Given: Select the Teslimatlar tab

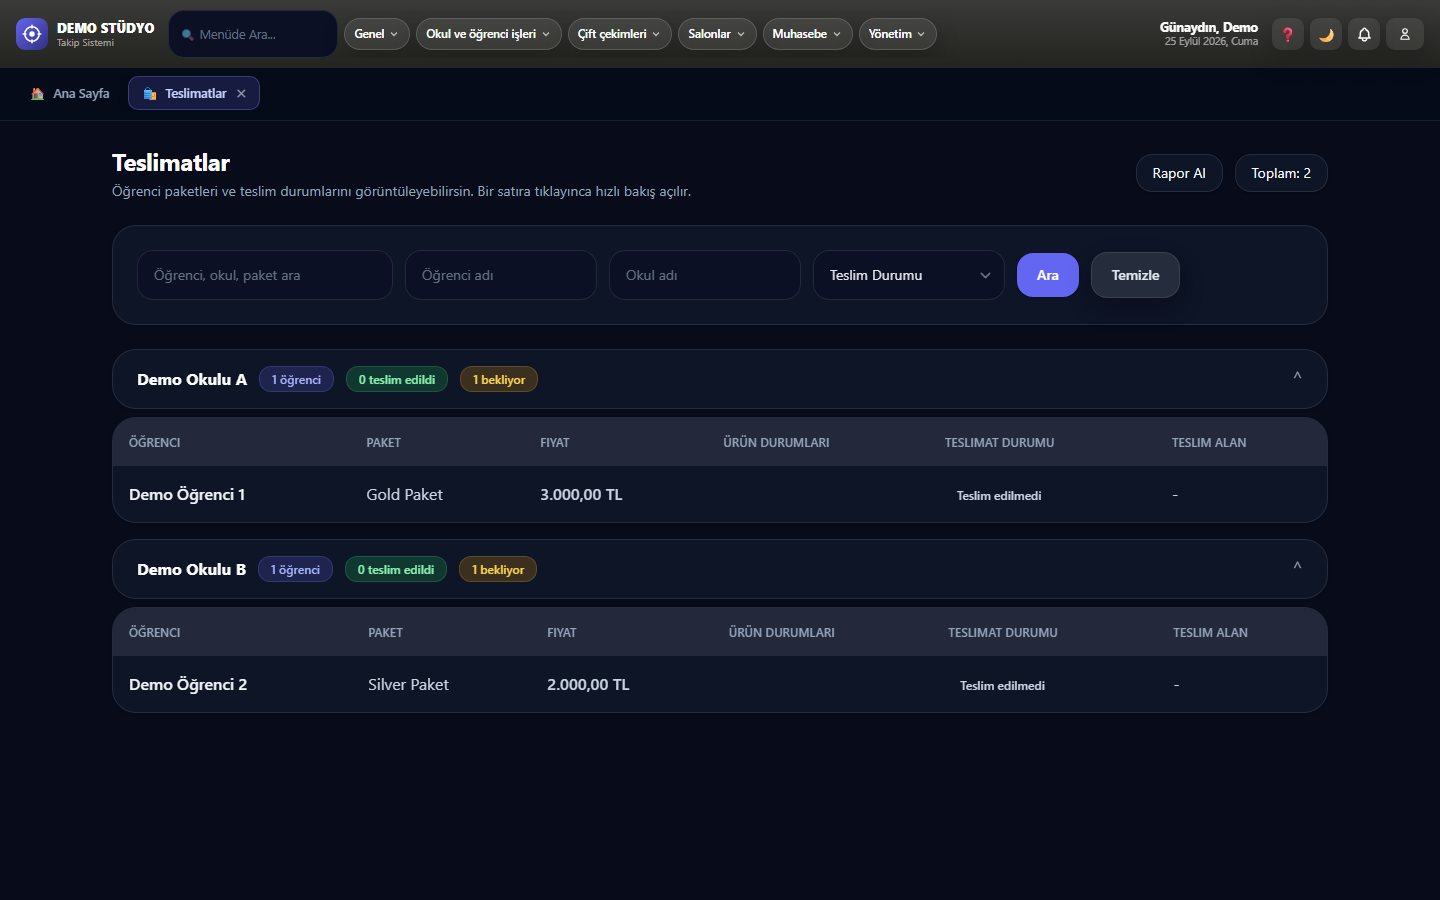Looking at the screenshot, I should 194,93.
